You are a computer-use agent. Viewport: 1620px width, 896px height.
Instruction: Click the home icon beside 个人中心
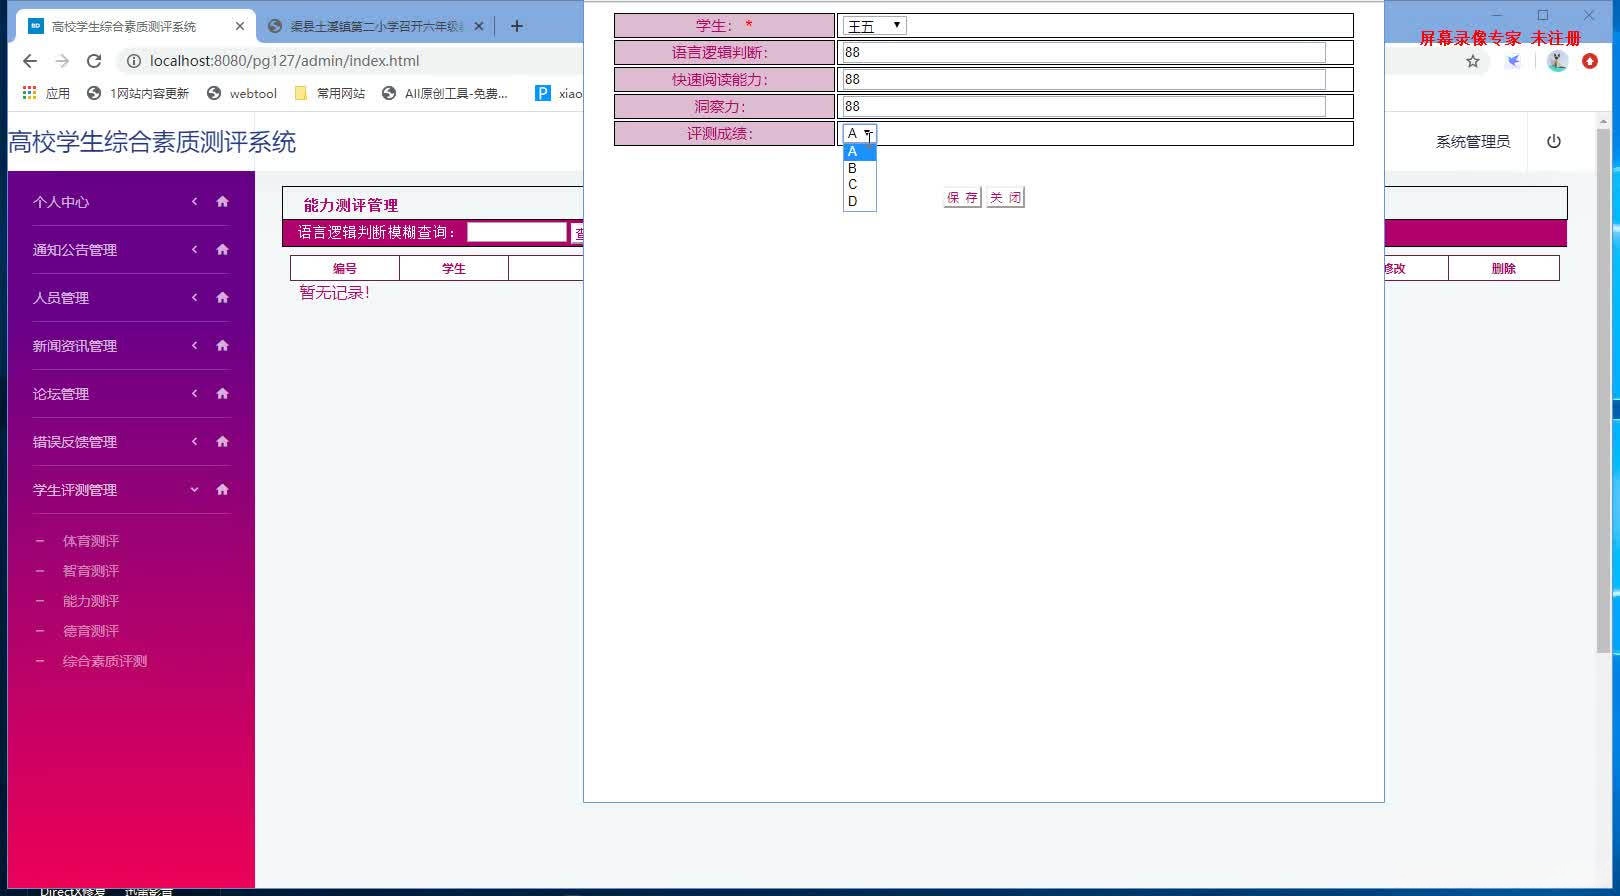(223, 201)
